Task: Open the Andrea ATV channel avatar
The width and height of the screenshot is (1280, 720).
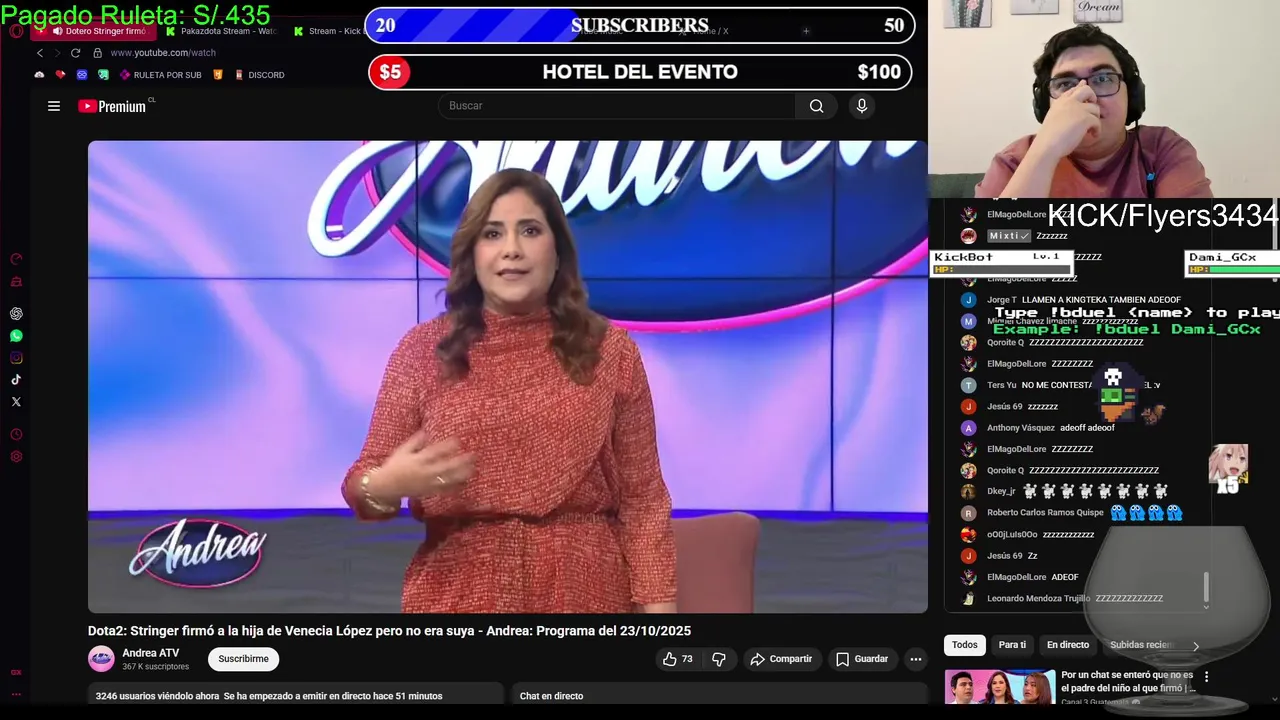Action: coord(101,659)
